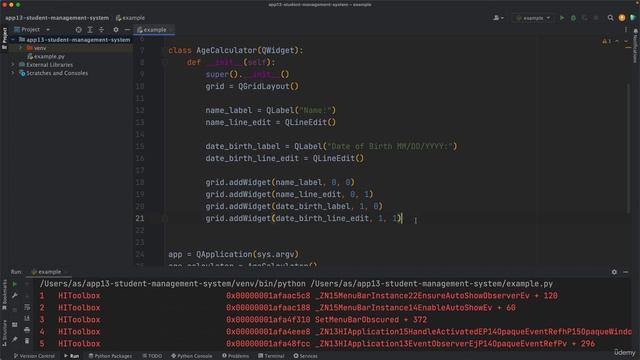Open the orange user avatar icon
Viewport: 640px width, 360px height.
click(622, 18)
